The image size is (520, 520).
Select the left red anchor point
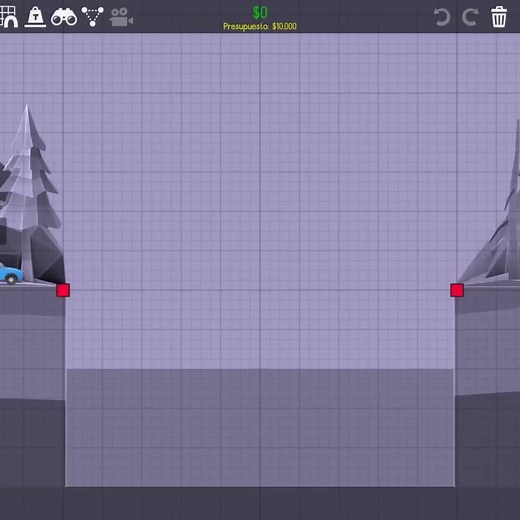click(x=63, y=290)
